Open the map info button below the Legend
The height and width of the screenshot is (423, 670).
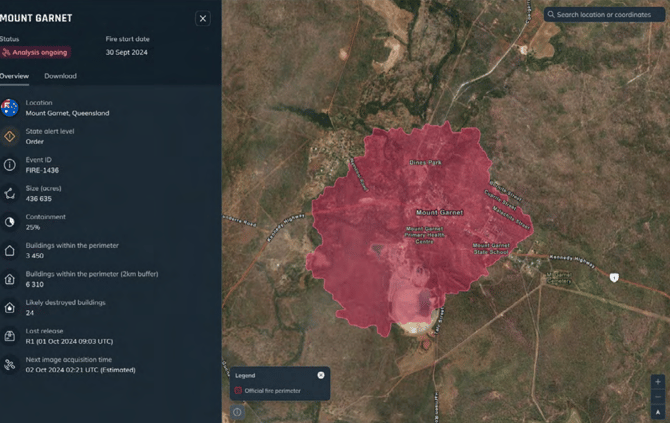coord(237,412)
